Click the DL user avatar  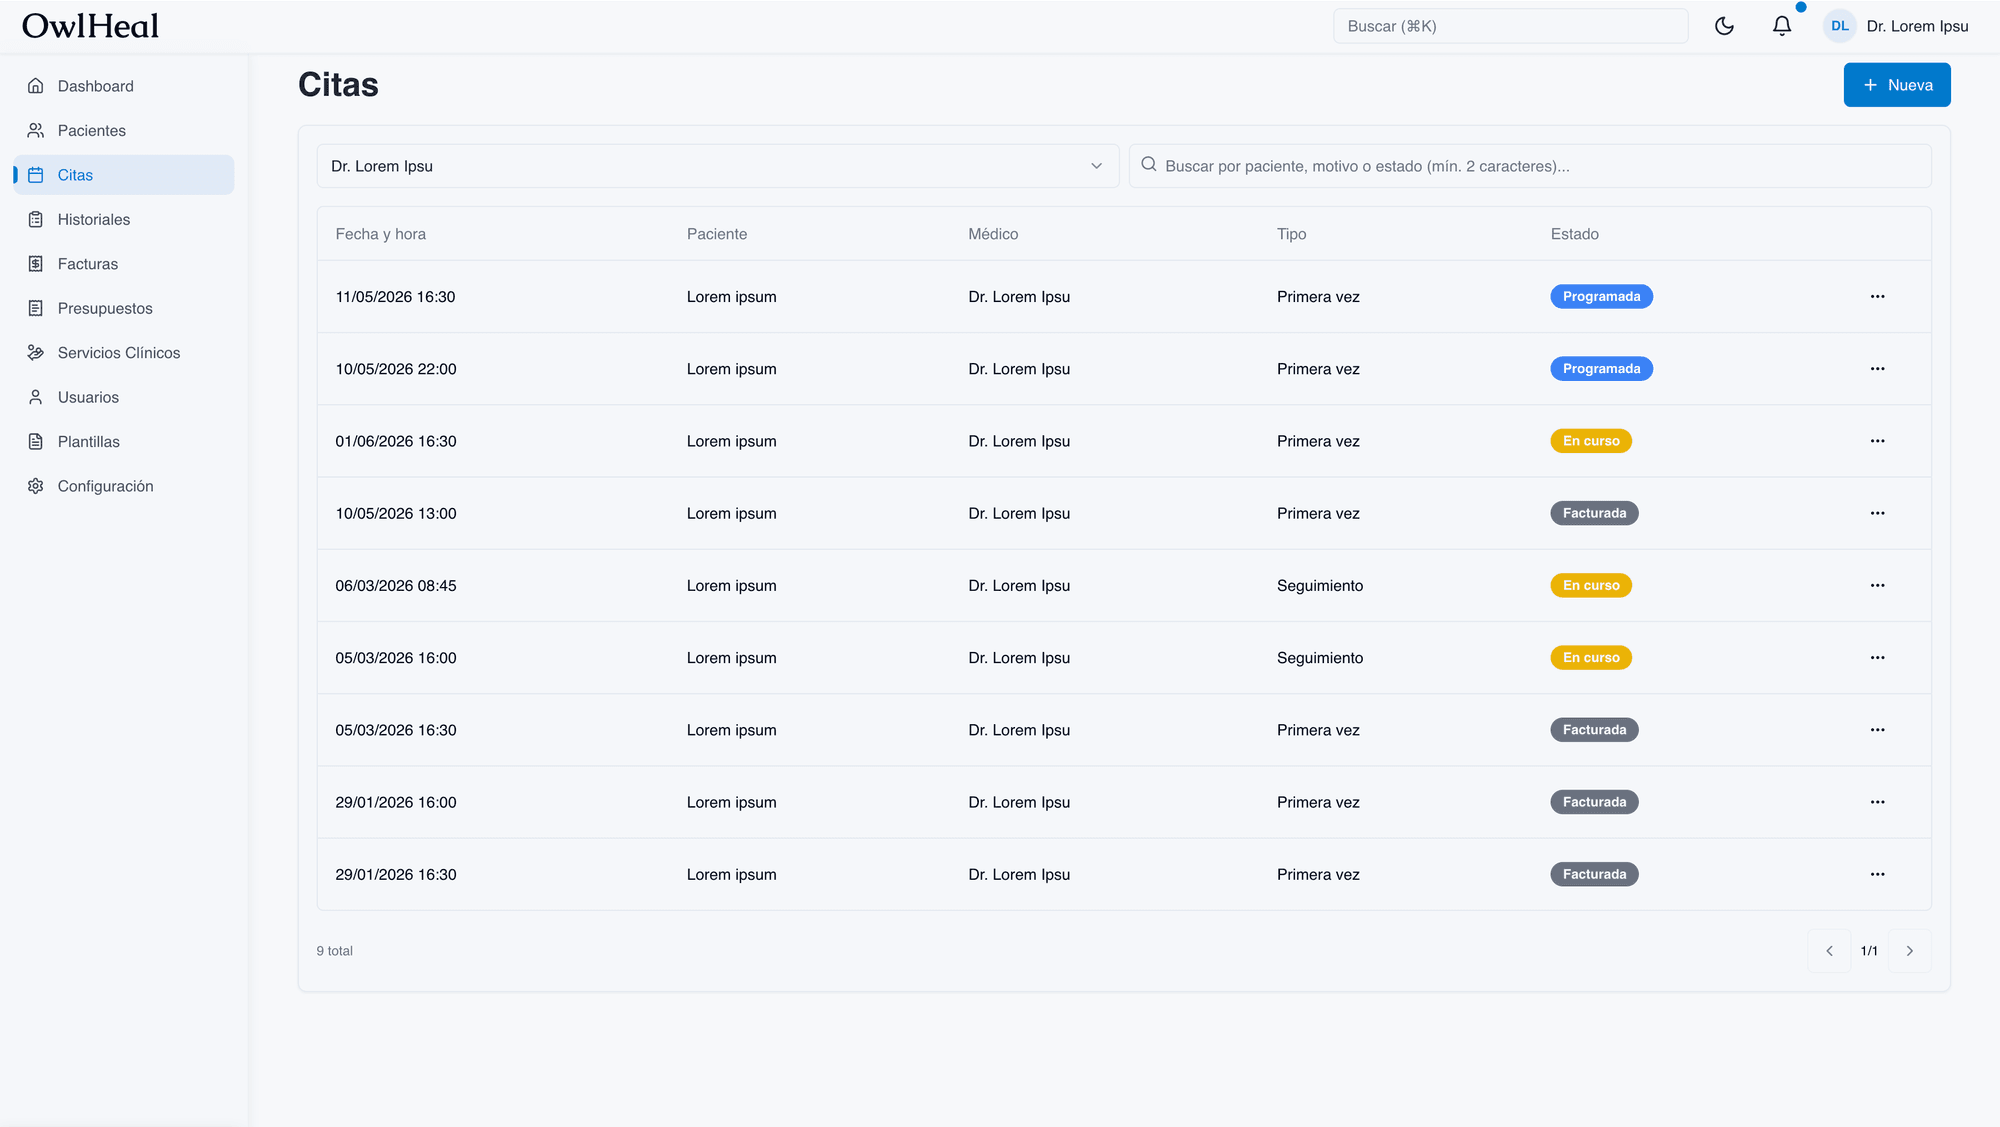pos(1839,26)
